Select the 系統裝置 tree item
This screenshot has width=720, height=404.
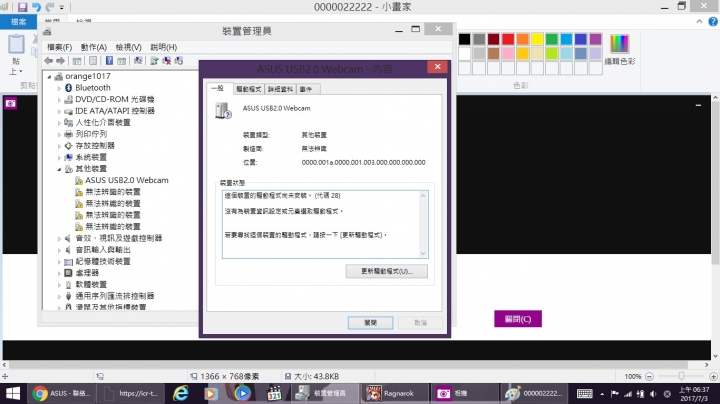pyautogui.click(x=91, y=157)
